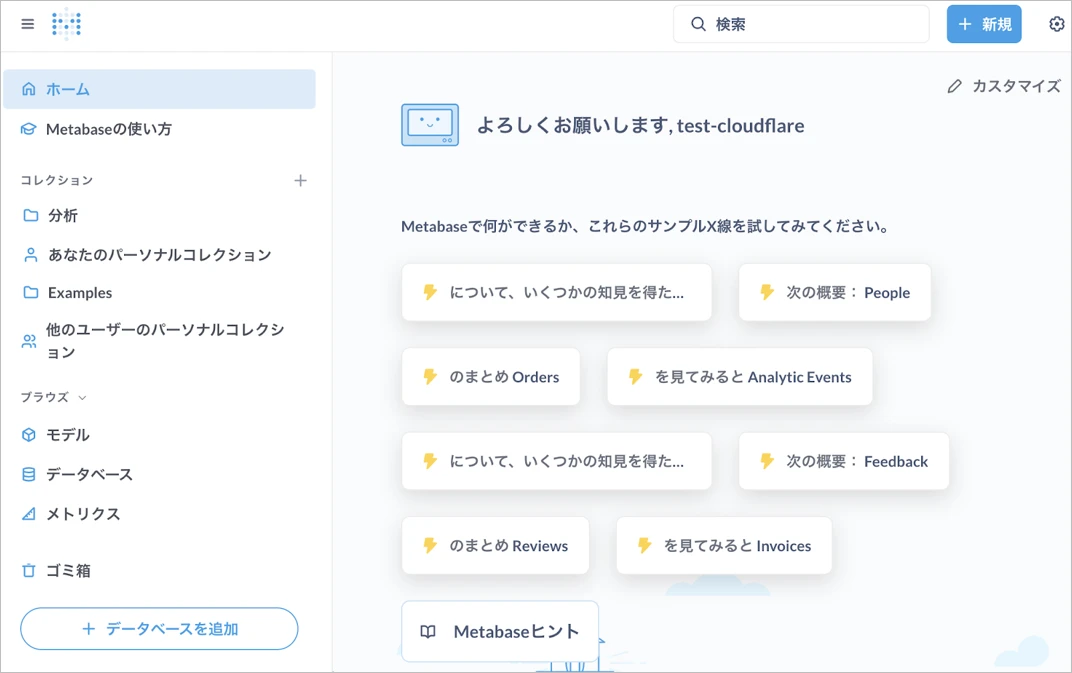Click the metrics icon for メトリクス
The height and width of the screenshot is (673, 1072).
29,514
